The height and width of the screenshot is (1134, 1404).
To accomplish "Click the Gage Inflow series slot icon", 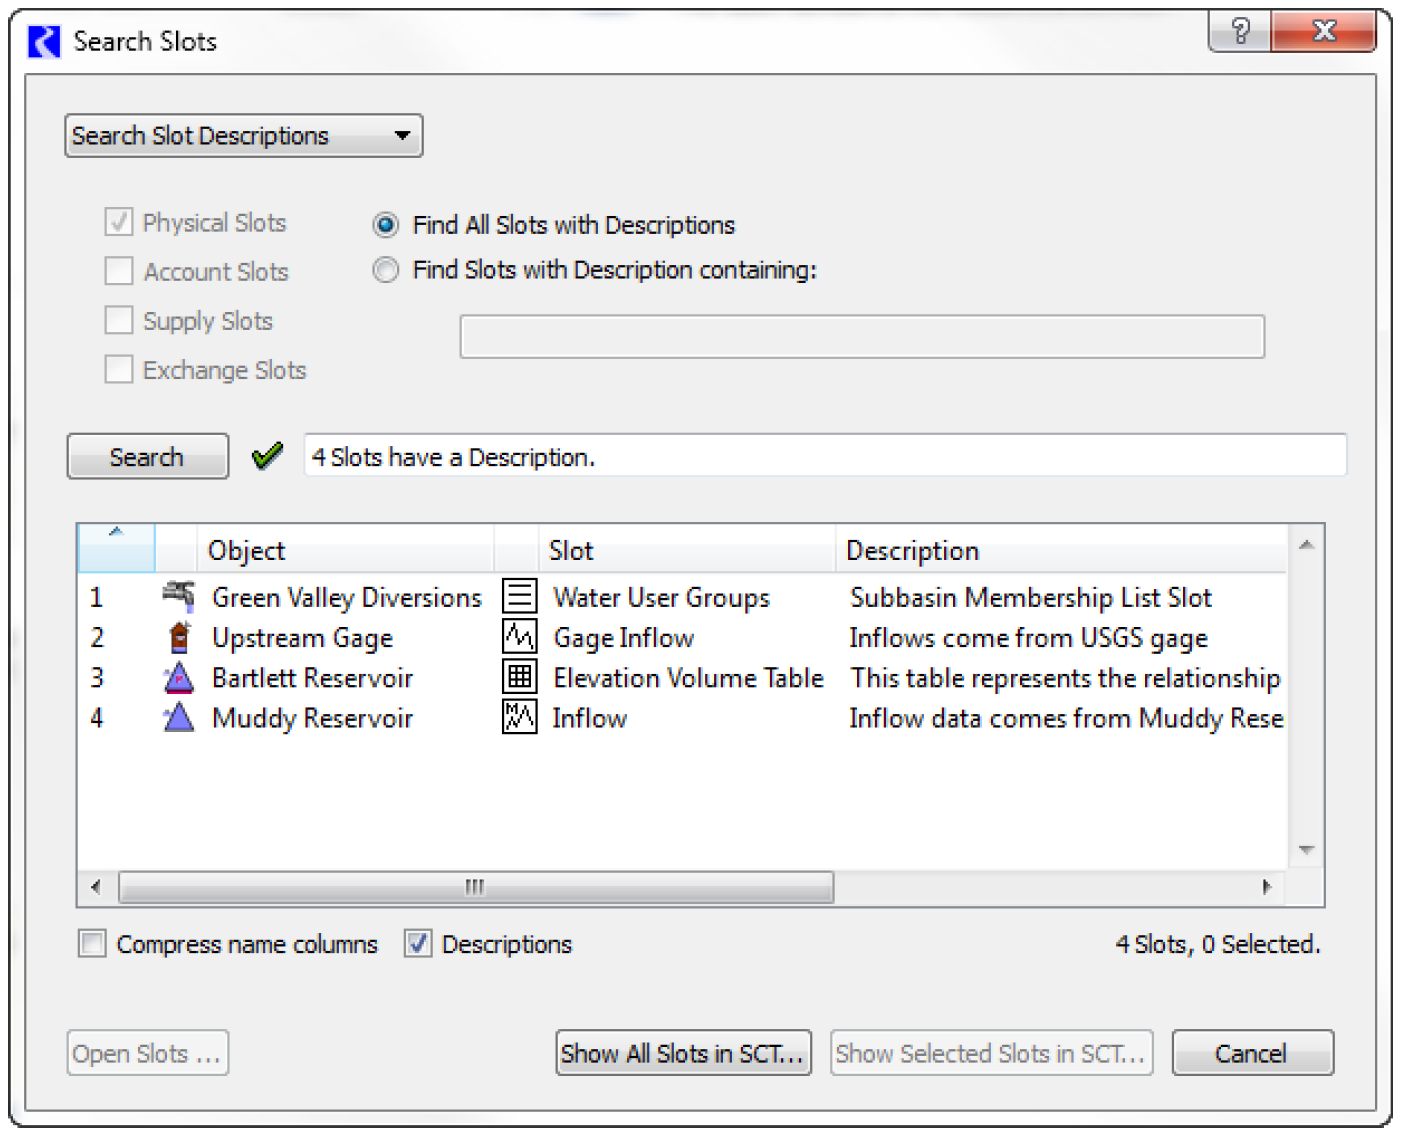I will coord(519,637).
